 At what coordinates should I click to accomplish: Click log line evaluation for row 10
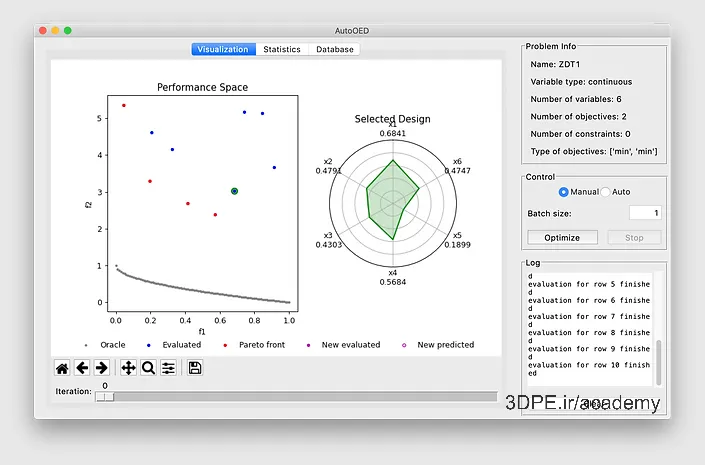pyautogui.click(x=589, y=369)
